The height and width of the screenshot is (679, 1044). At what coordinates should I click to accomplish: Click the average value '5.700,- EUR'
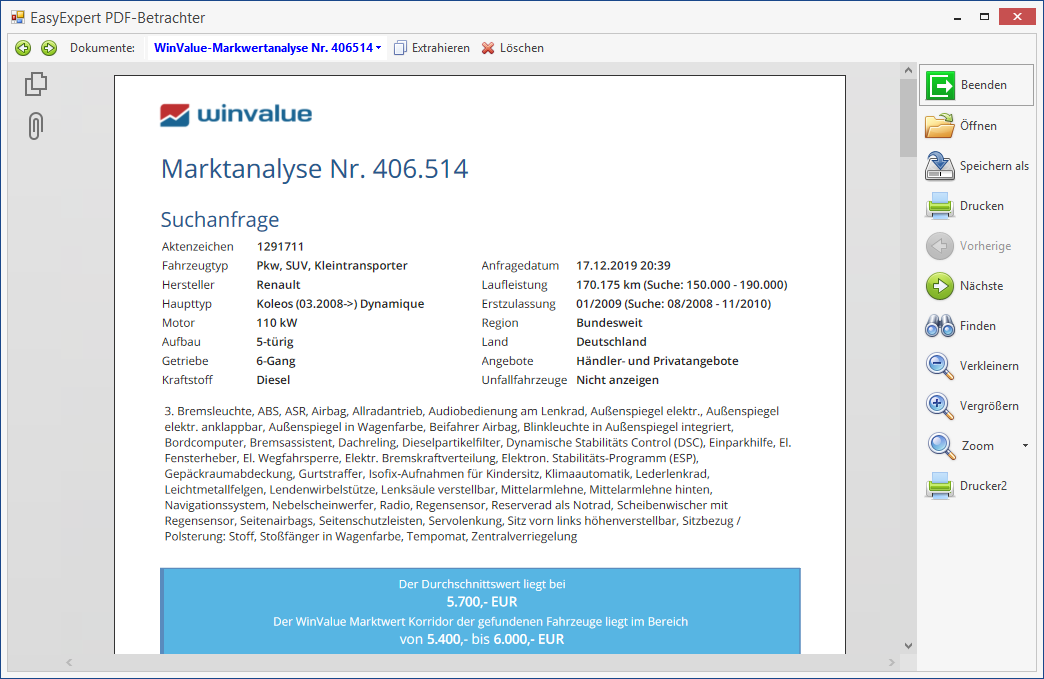(x=482, y=602)
